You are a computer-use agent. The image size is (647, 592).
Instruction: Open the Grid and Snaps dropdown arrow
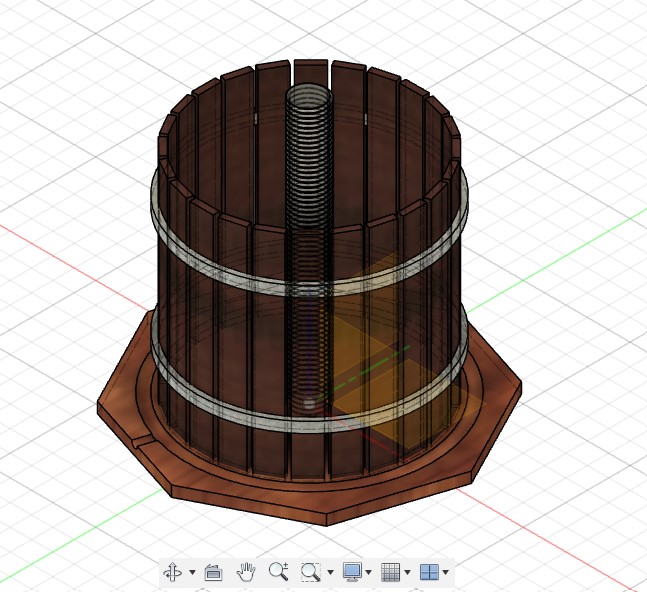(407, 572)
